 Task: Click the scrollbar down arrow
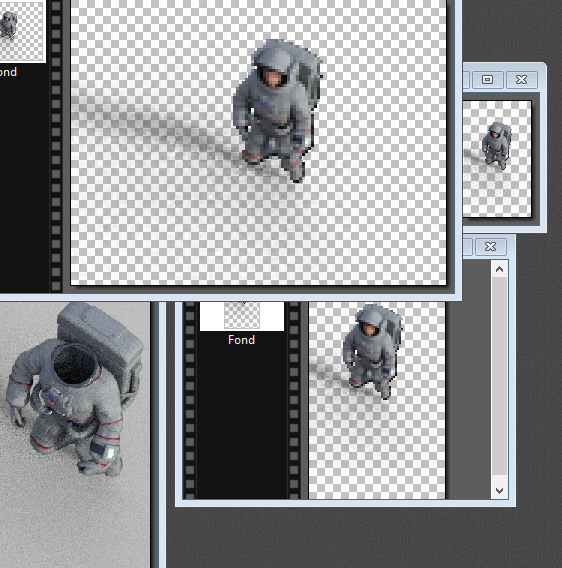point(499,490)
